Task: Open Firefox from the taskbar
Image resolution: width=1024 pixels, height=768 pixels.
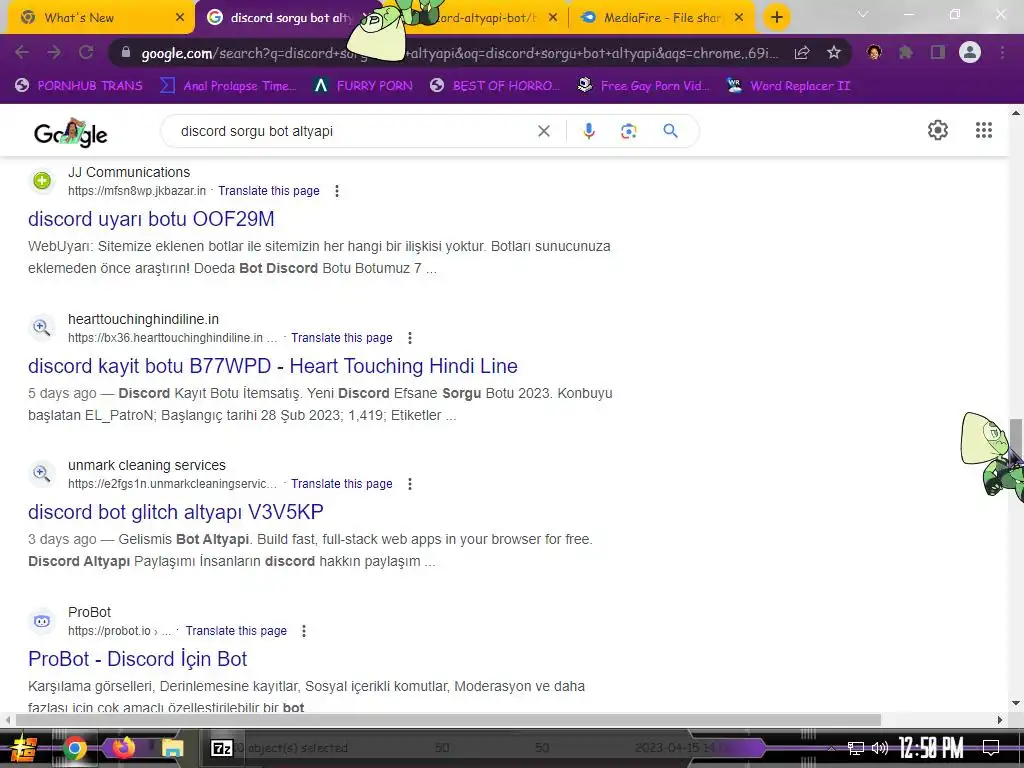Action: click(x=123, y=747)
